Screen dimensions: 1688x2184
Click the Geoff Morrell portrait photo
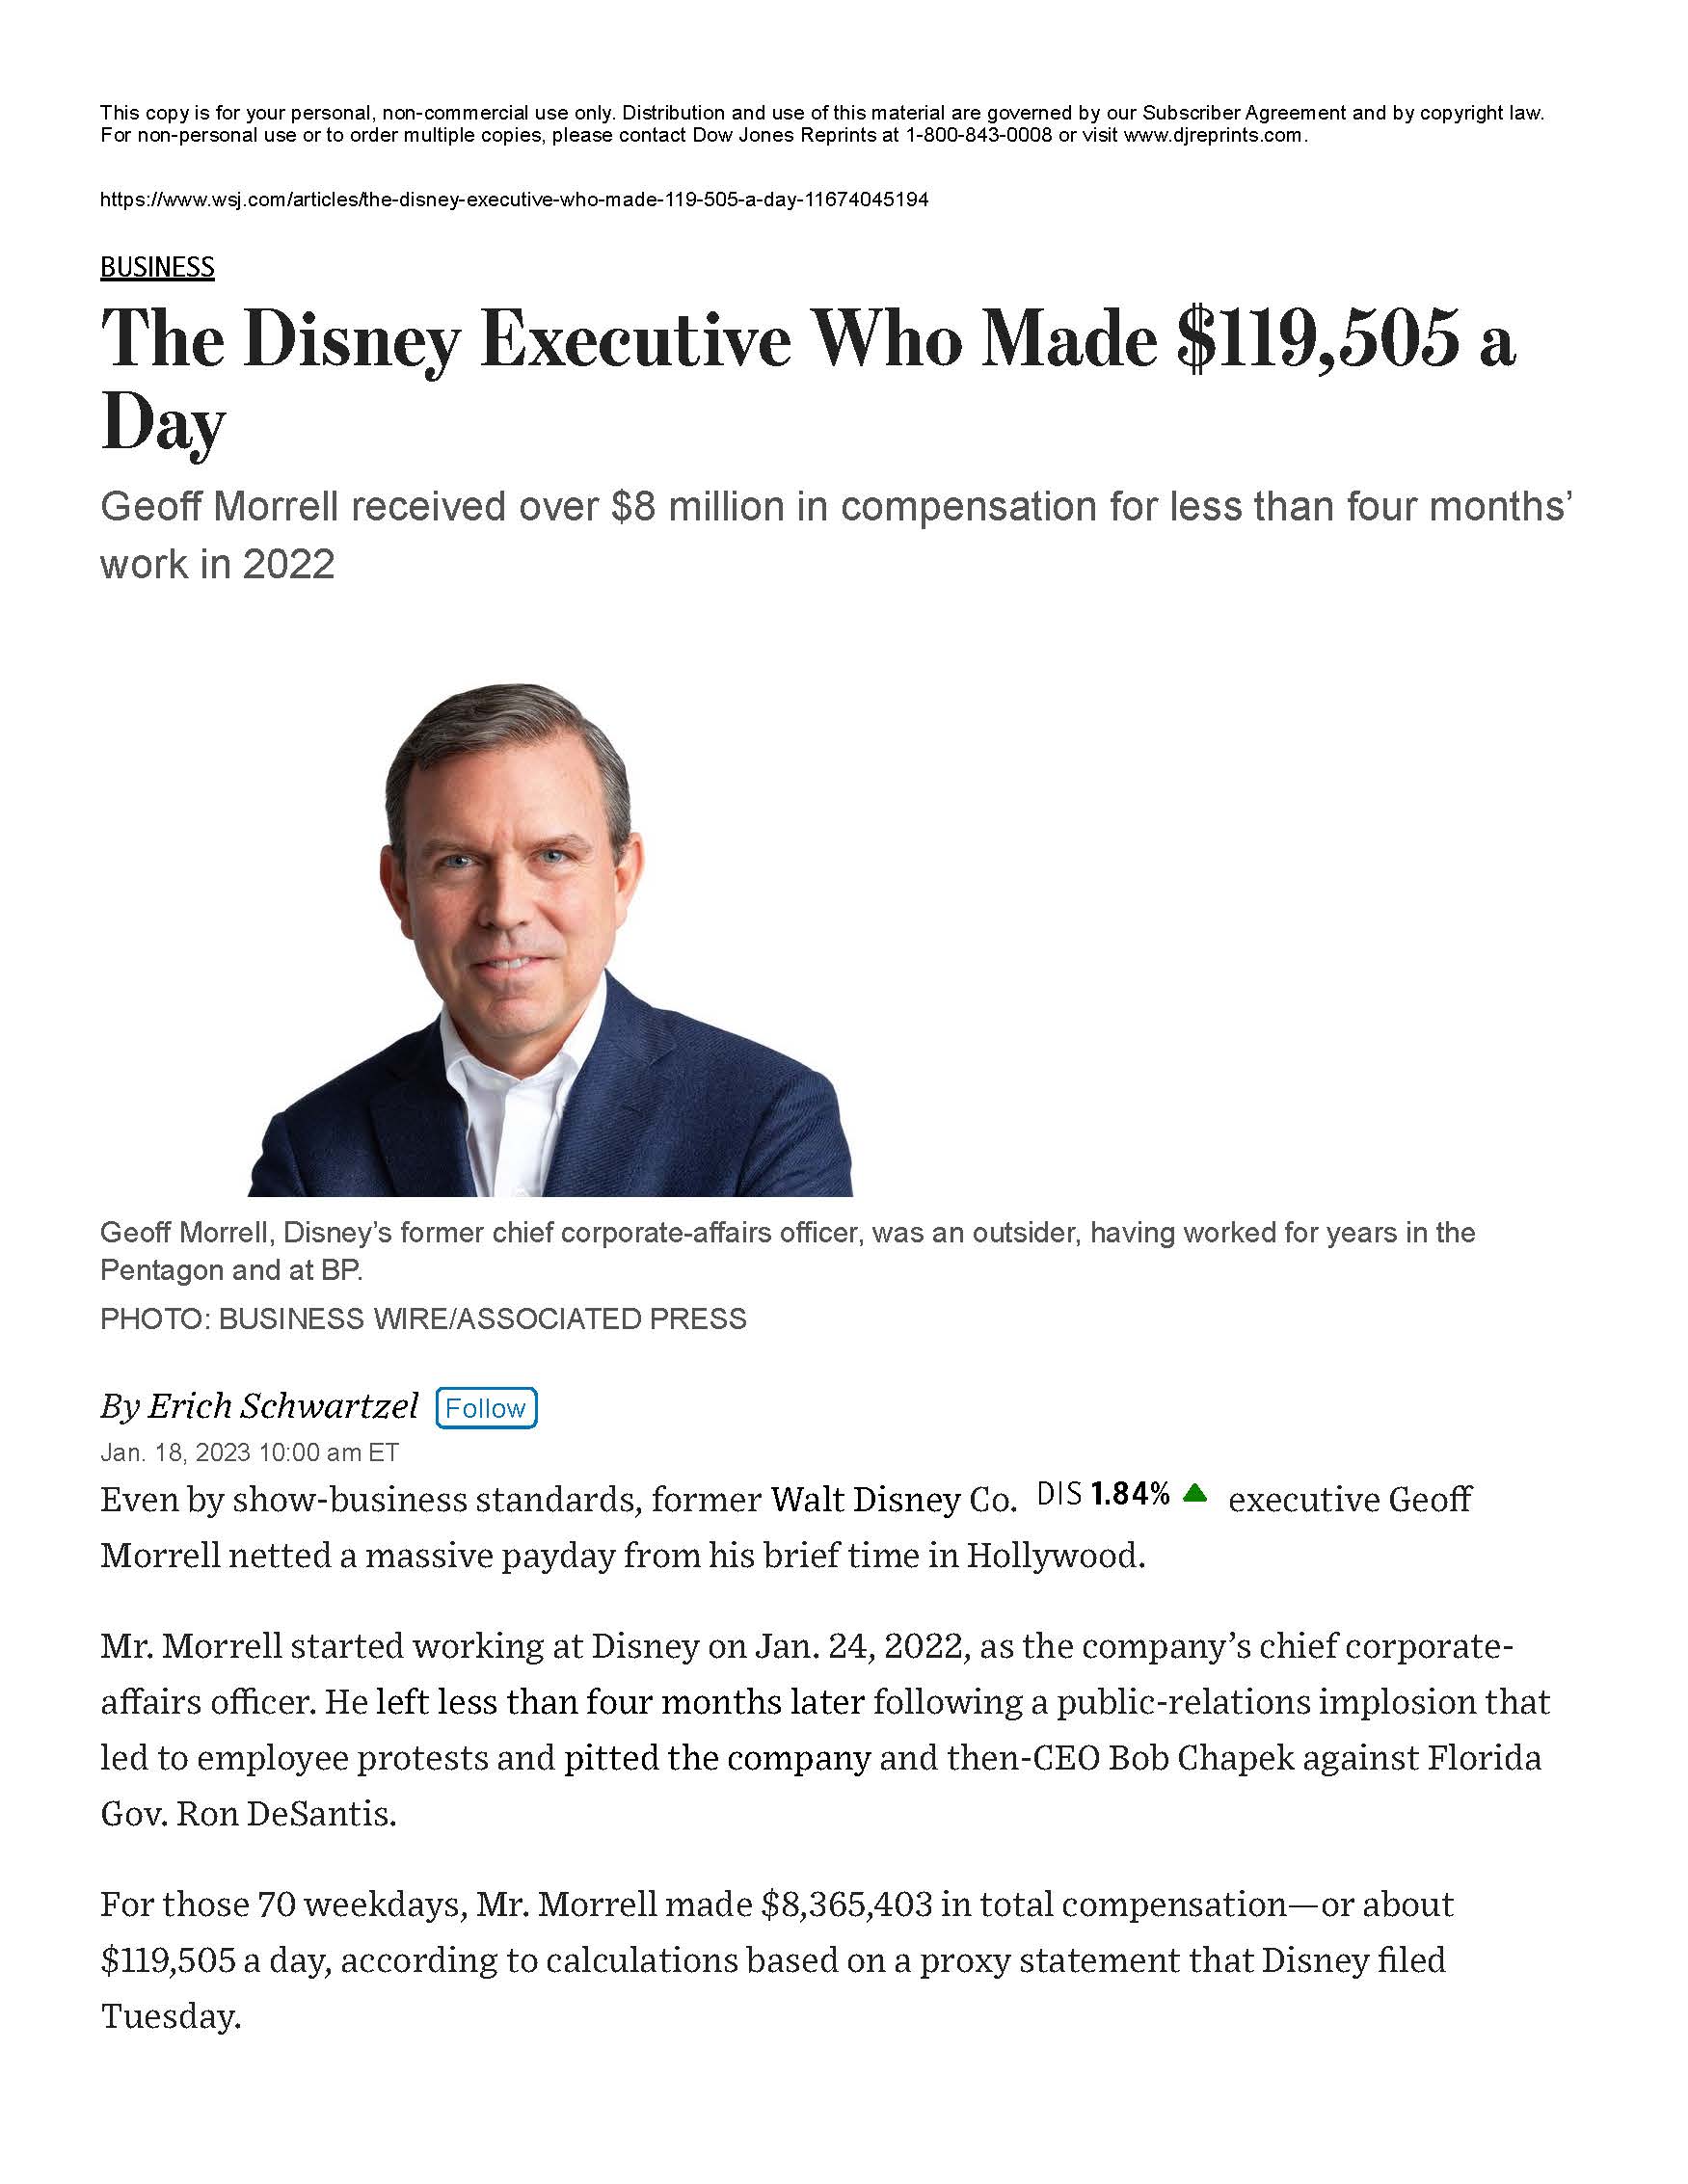(x=550, y=940)
